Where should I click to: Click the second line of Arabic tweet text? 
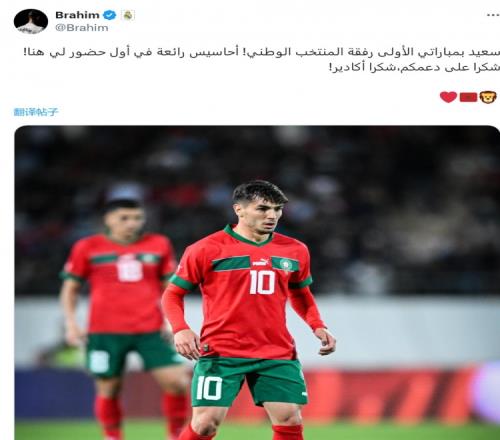point(414,68)
